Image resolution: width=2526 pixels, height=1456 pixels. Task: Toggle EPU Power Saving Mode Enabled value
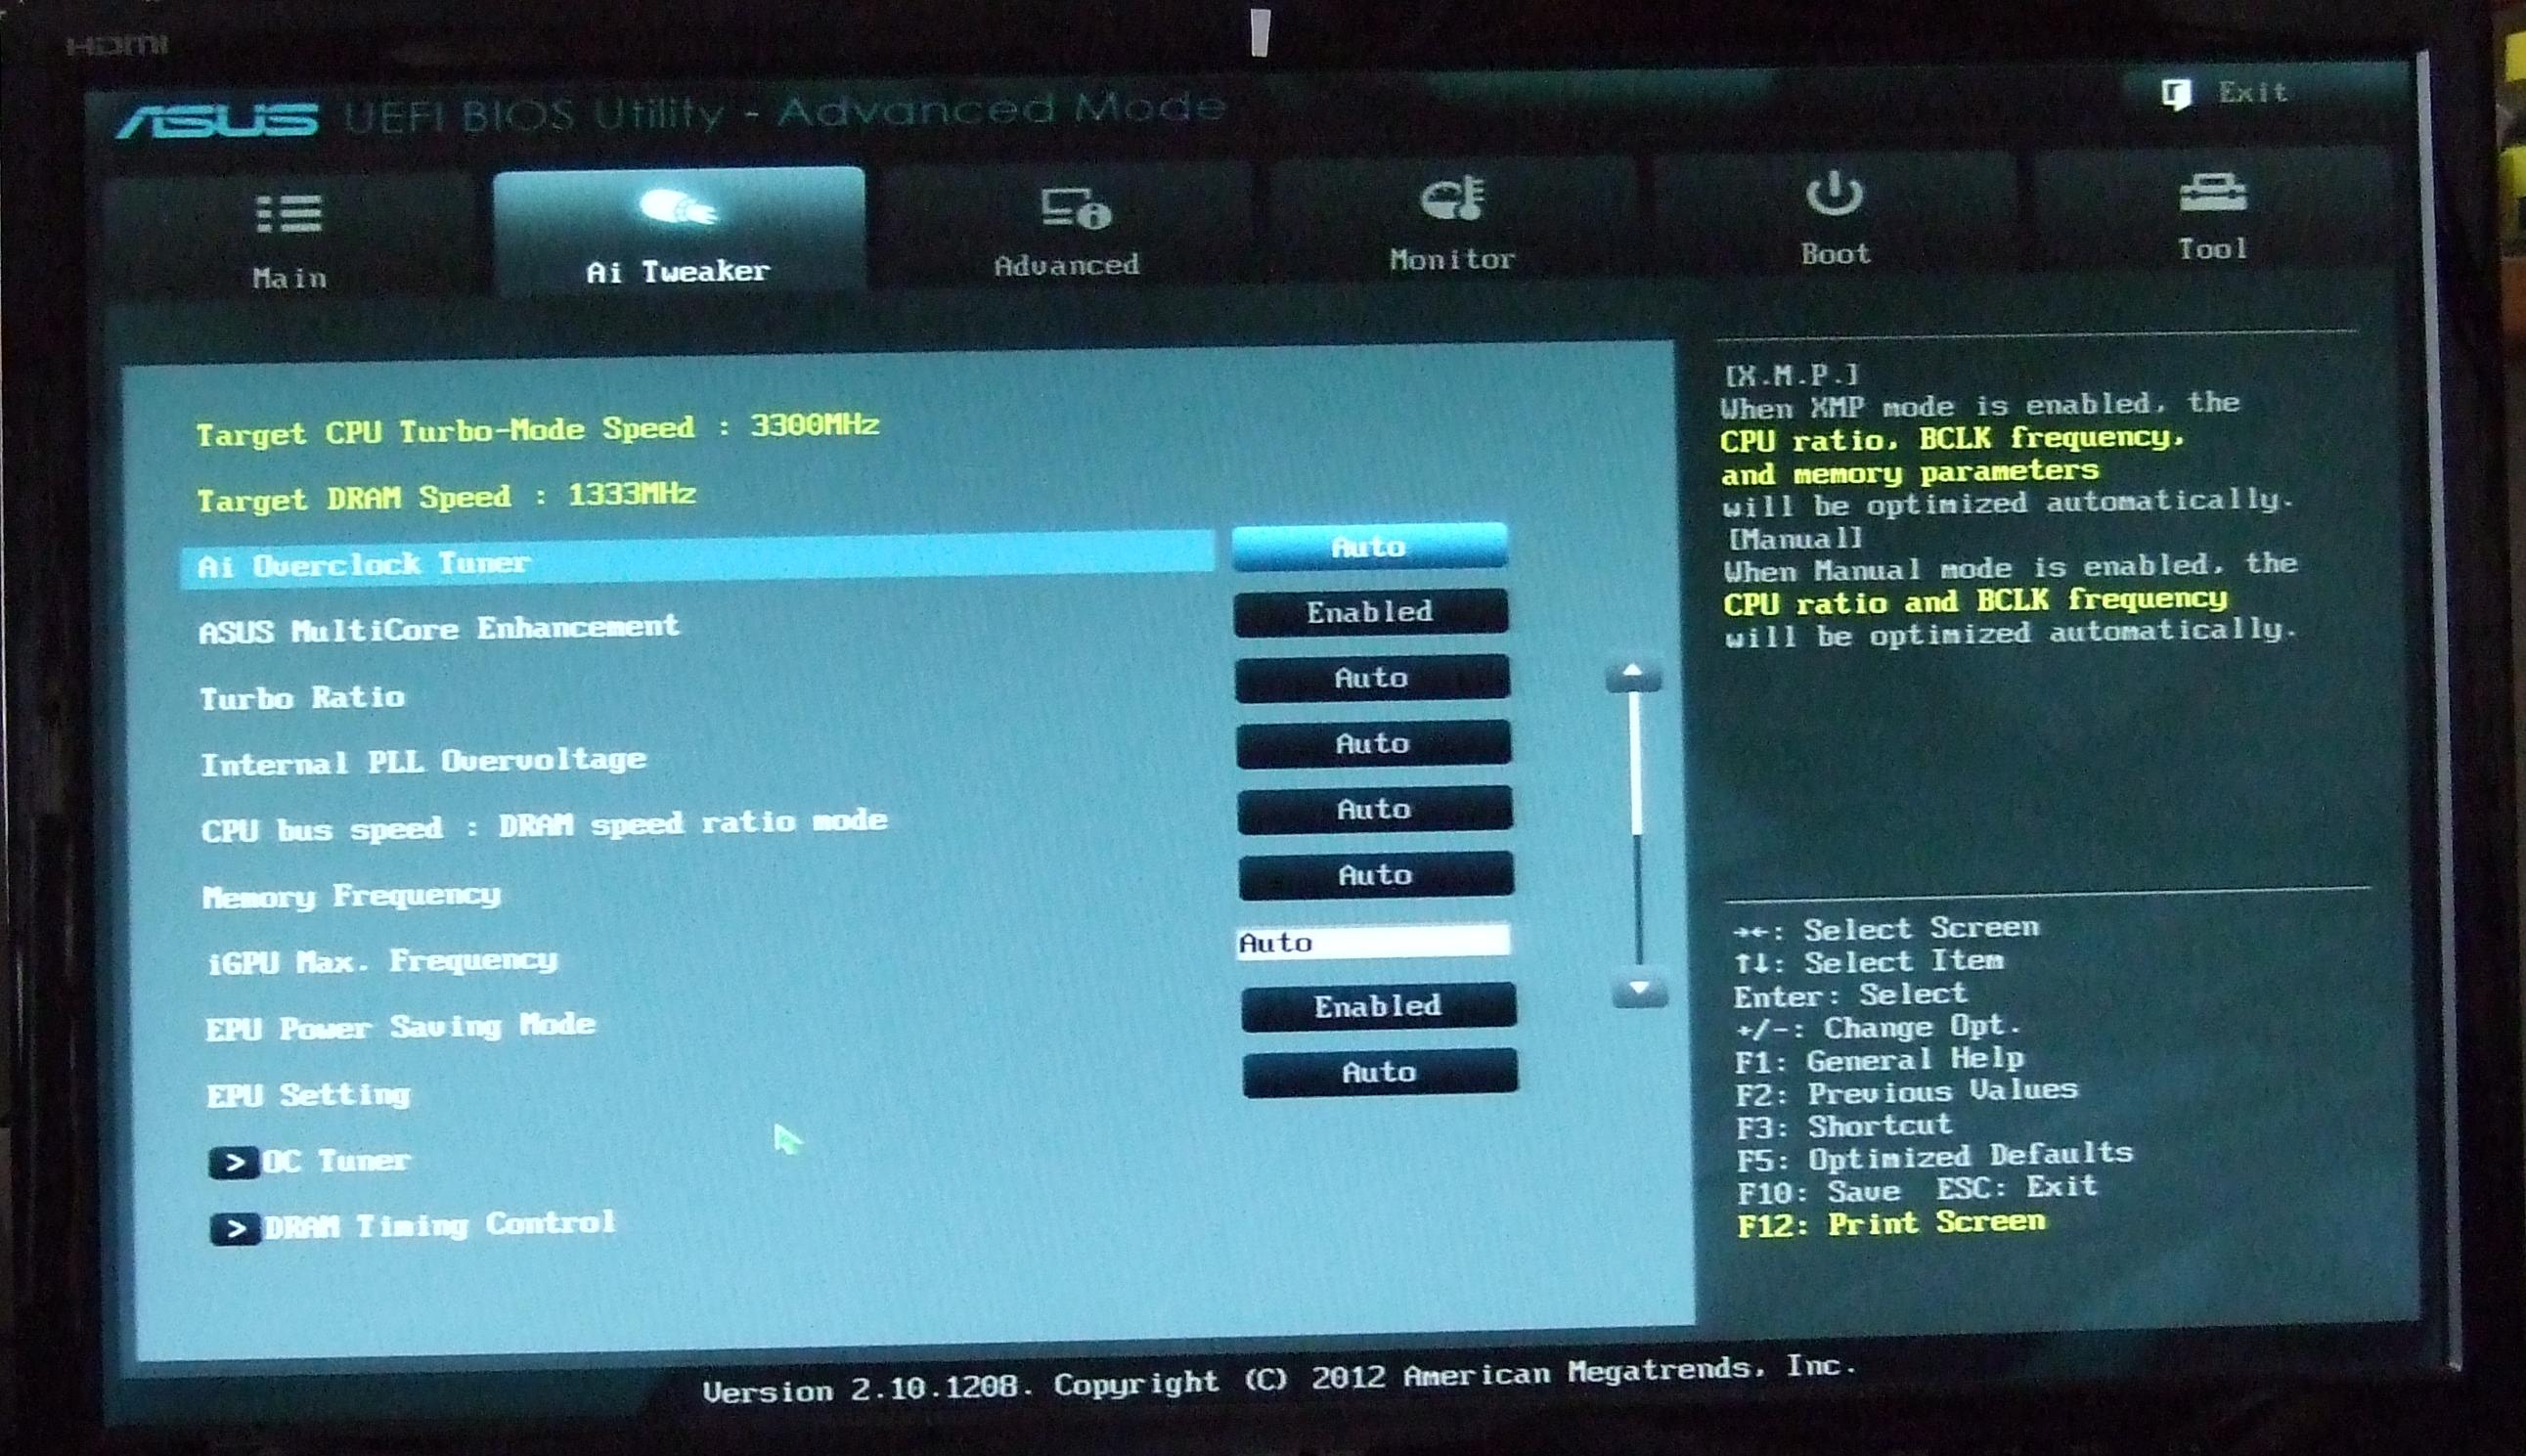(1378, 1006)
